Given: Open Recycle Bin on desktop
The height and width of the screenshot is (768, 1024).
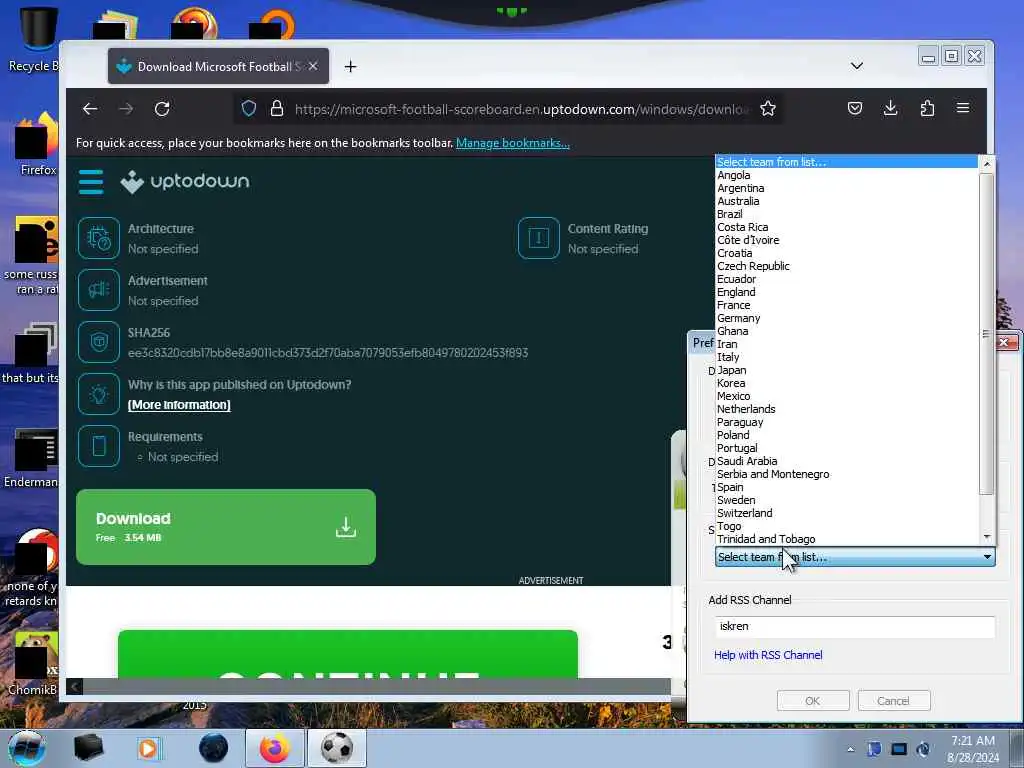Looking at the screenshot, I should (36, 38).
